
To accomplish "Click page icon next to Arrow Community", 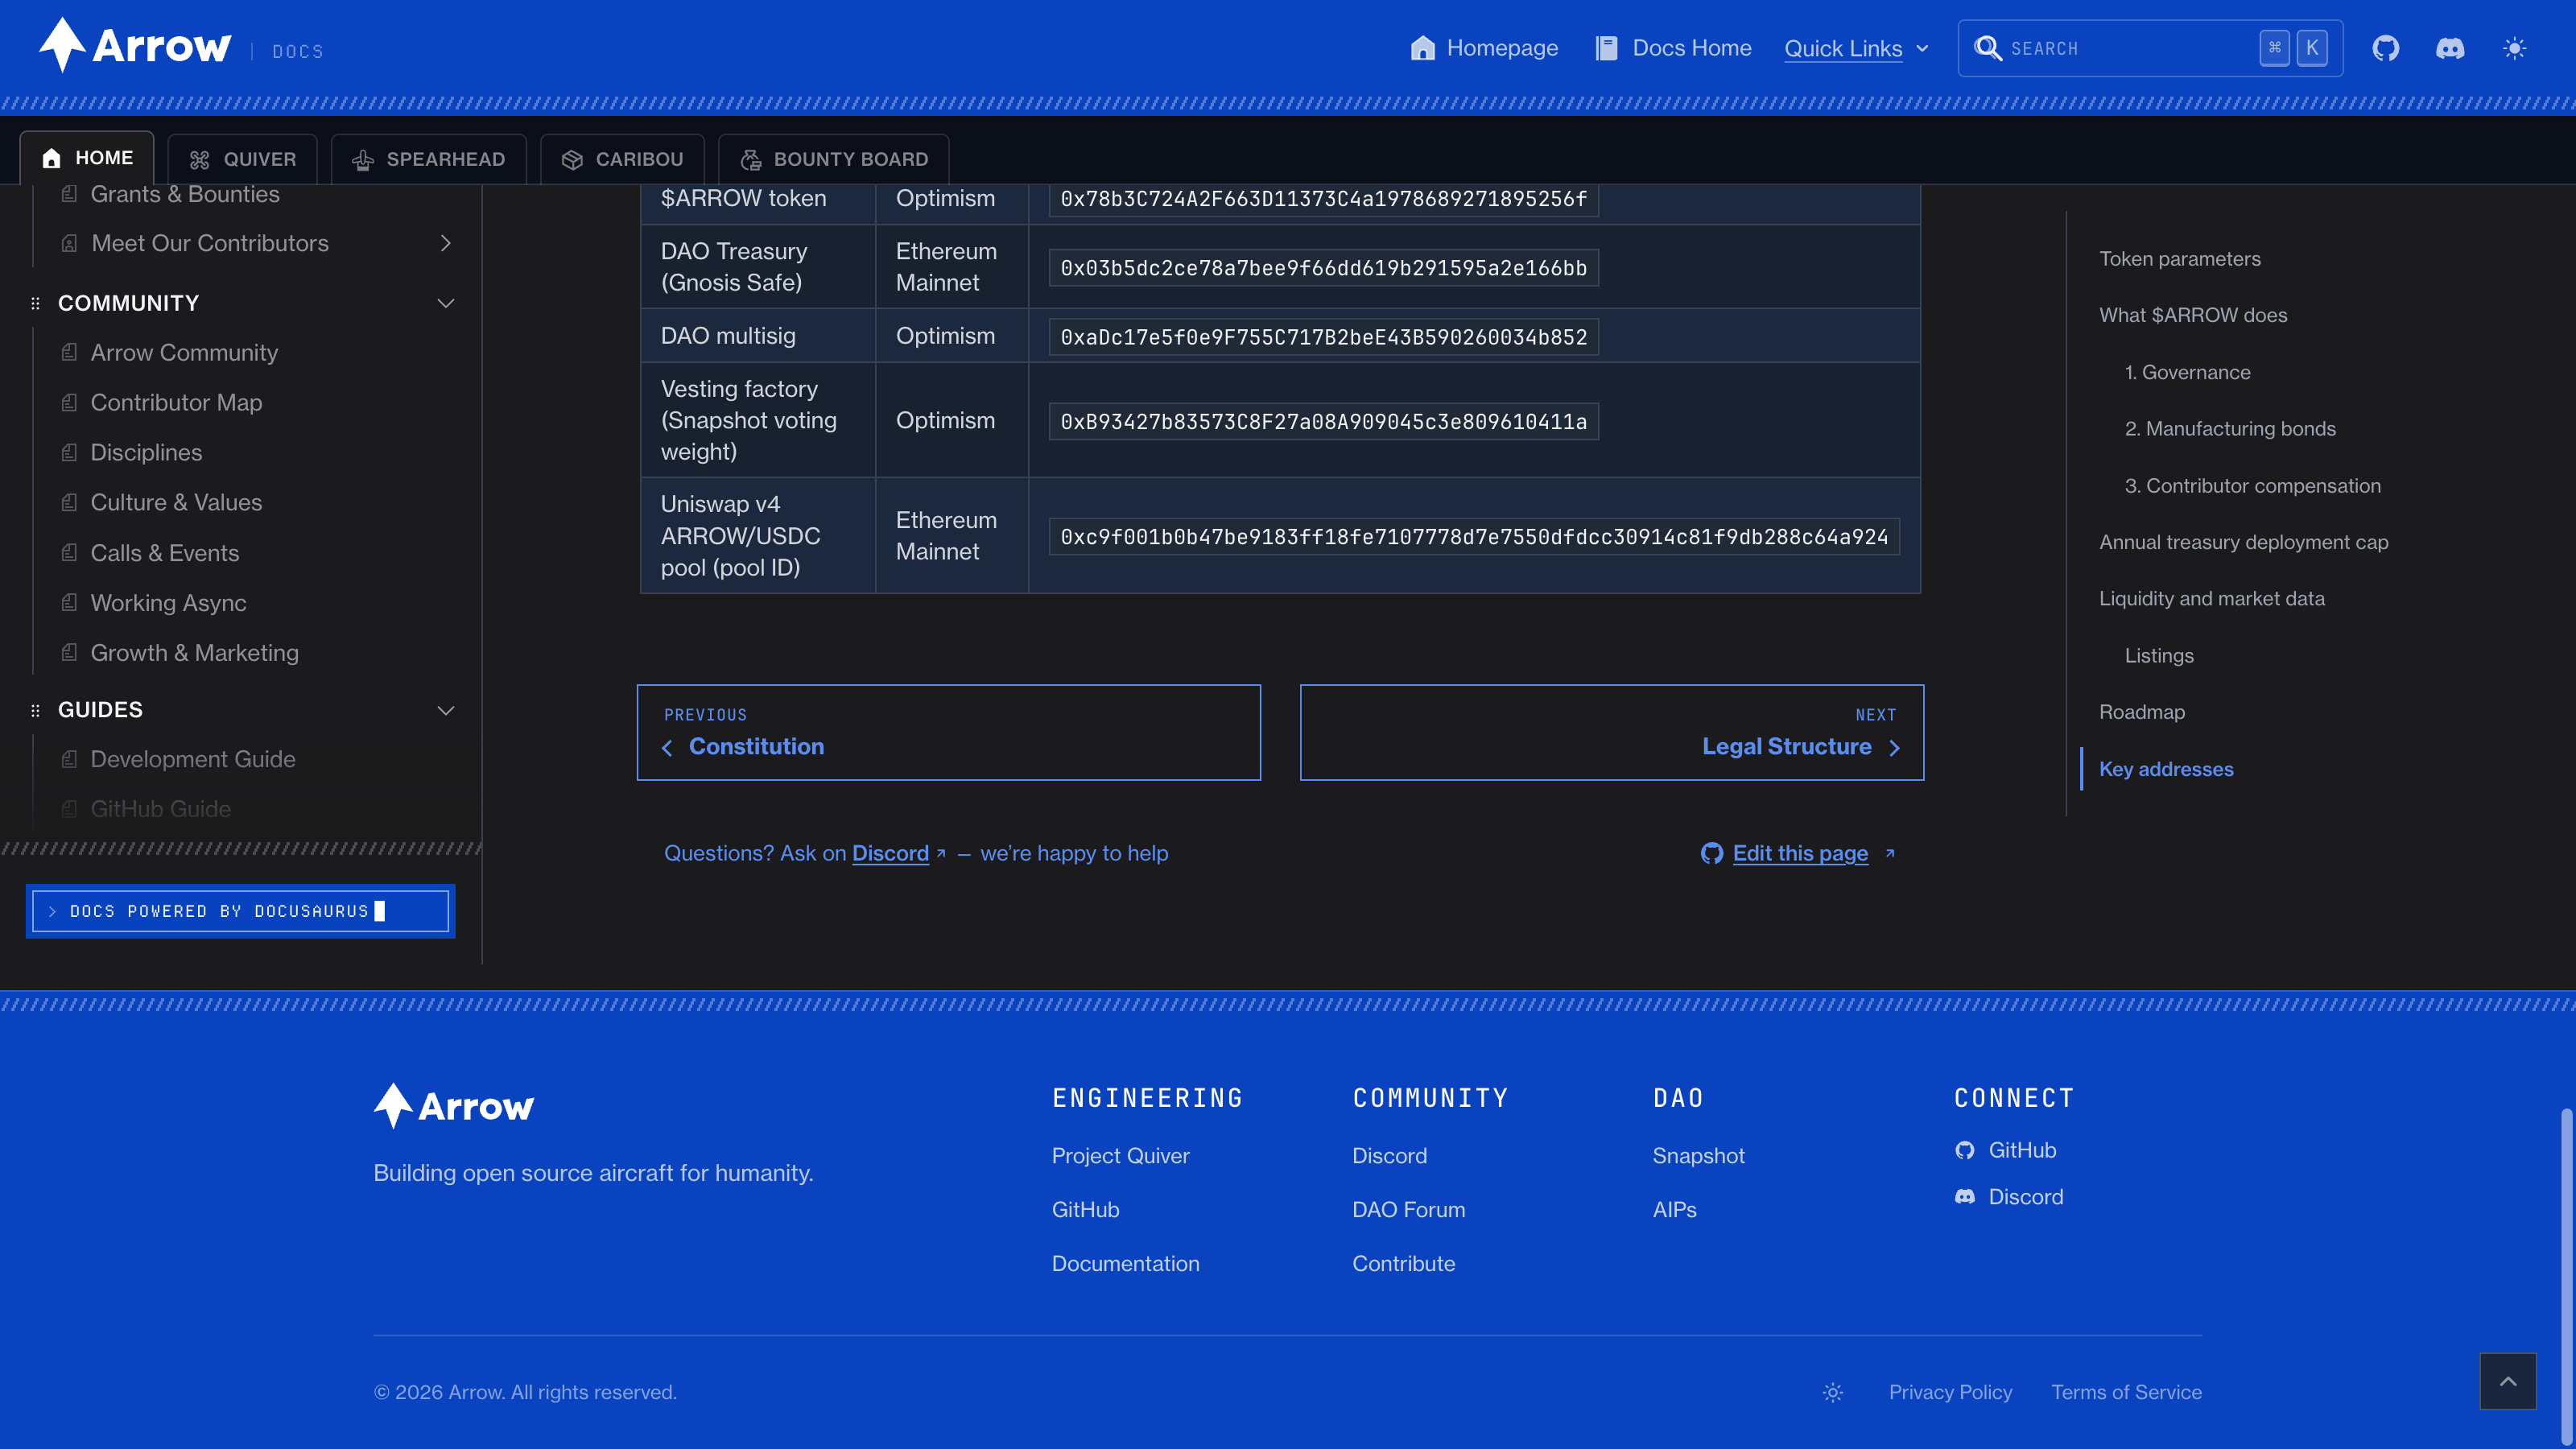I will 69,352.
